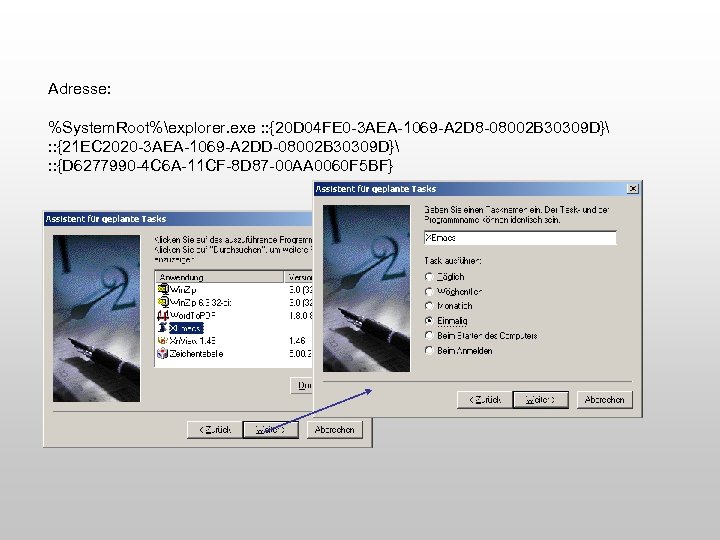Click the clock and pen image in the front dialog
This screenshot has width=720, height=540.
366,288
